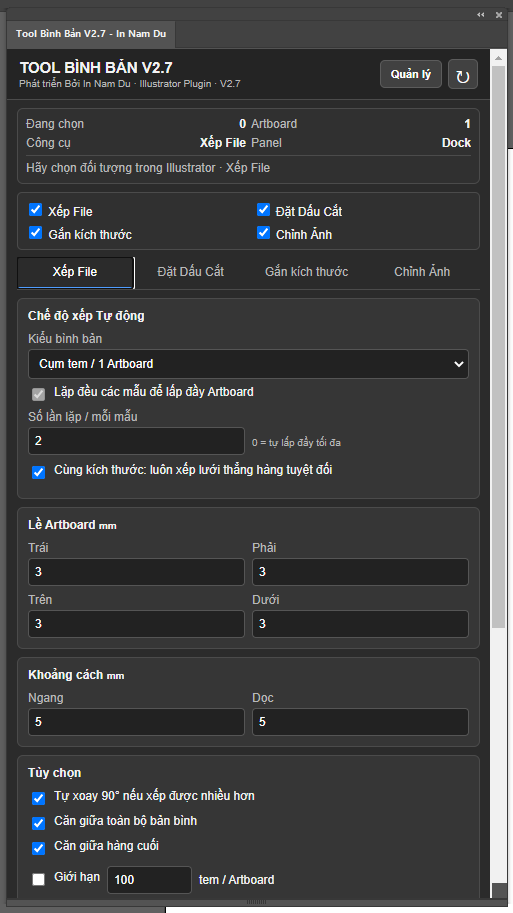This screenshot has width=513, height=913.
Task: Switch to the Gắn kích thước tab
Action: pyautogui.click(x=306, y=272)
